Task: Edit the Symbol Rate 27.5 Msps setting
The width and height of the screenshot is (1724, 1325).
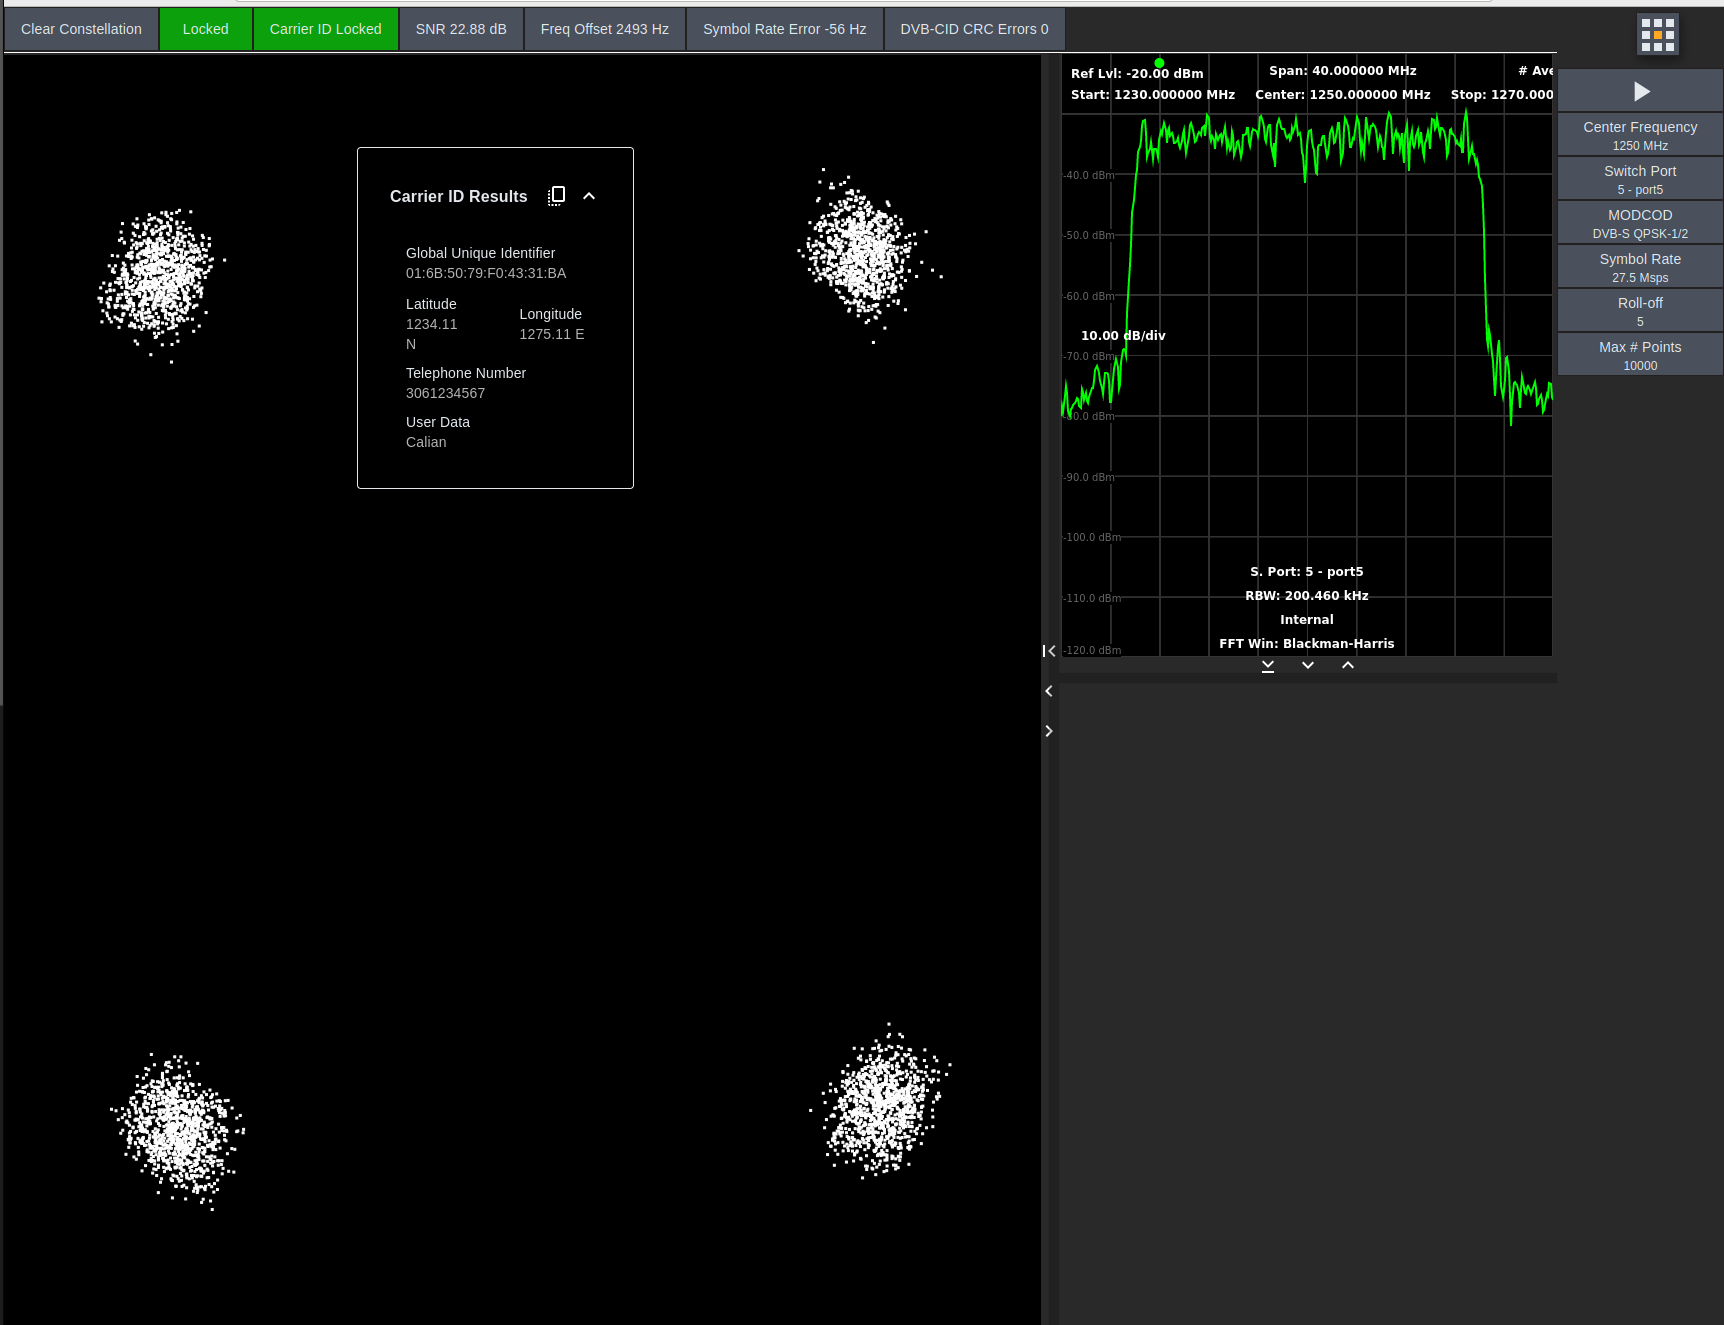Action: click(x=1640, y=267)
